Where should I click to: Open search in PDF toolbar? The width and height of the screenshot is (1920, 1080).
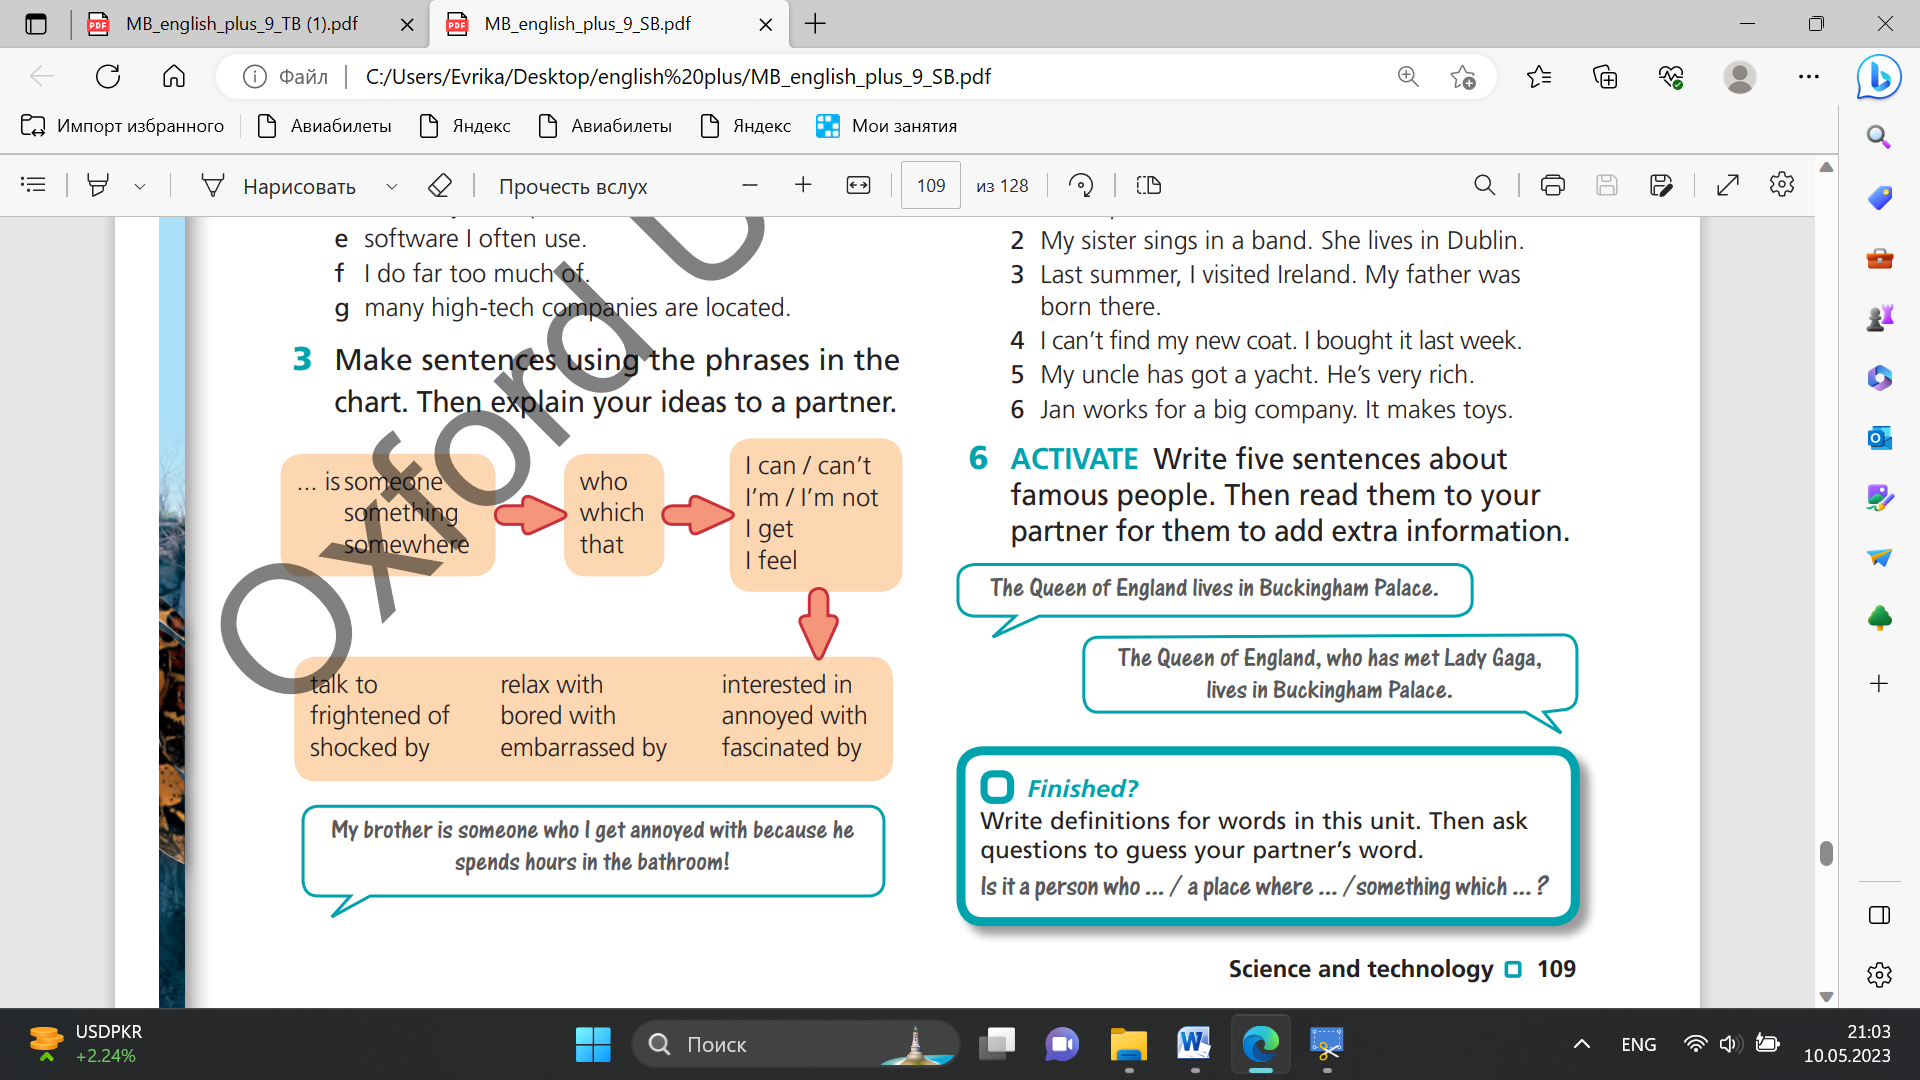pyautogui.click(x=1485, y=185)
